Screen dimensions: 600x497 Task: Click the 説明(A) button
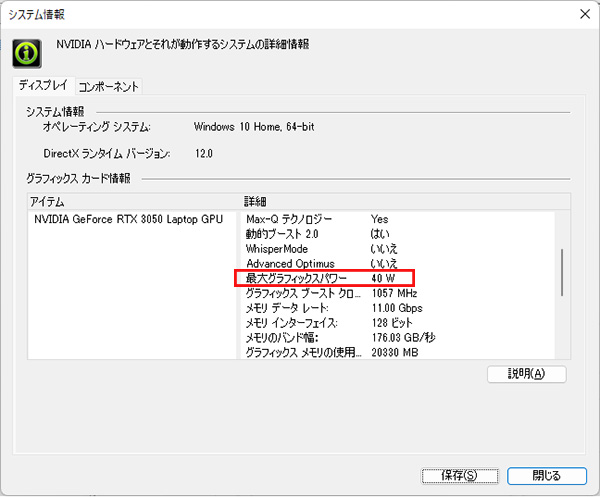[527, 374]
